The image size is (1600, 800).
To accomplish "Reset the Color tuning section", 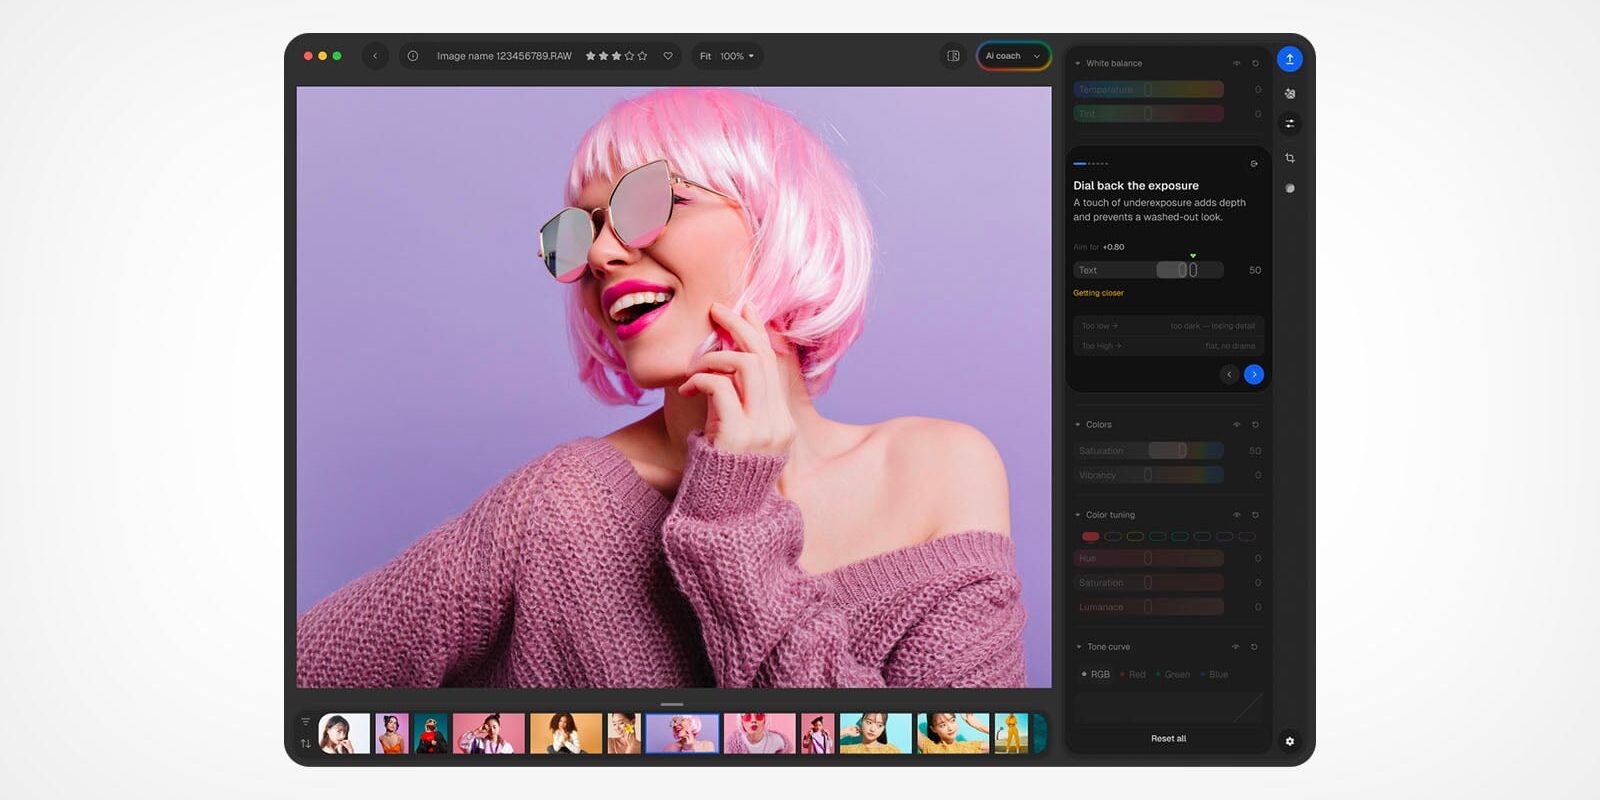I will tap(1256, 515).
